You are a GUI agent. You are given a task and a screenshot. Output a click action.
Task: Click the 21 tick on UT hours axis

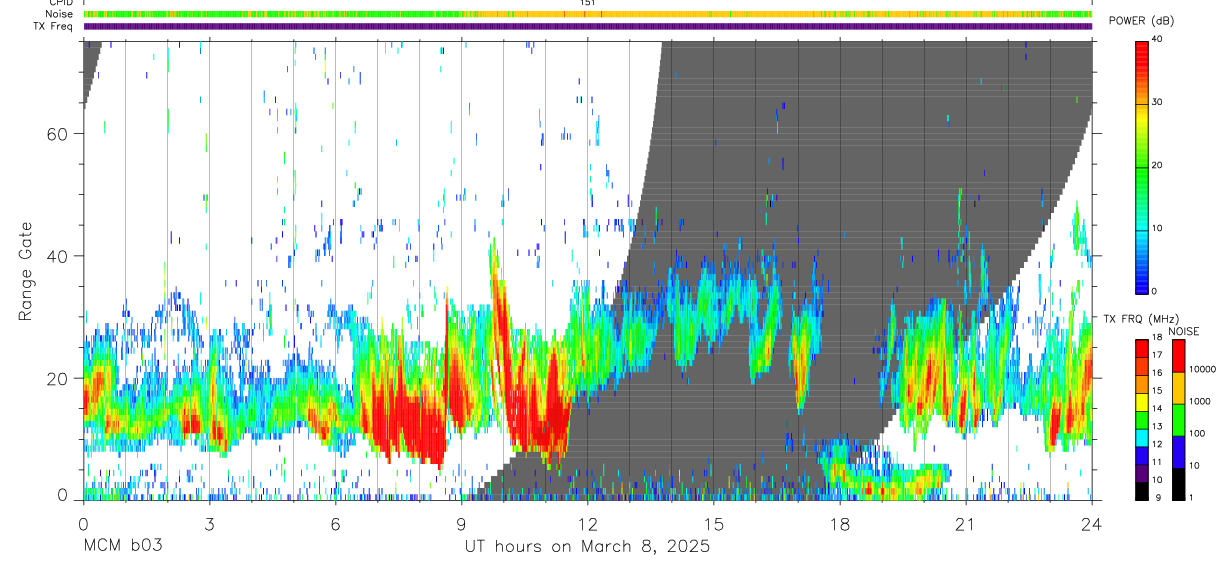coord(965,523)
